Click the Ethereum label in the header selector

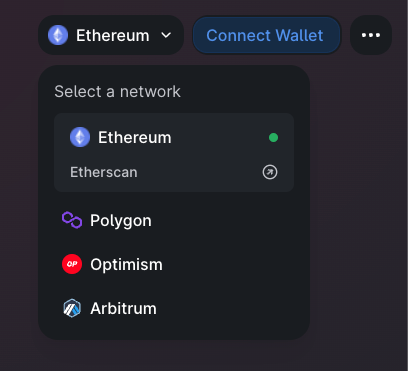pos(113,35)
